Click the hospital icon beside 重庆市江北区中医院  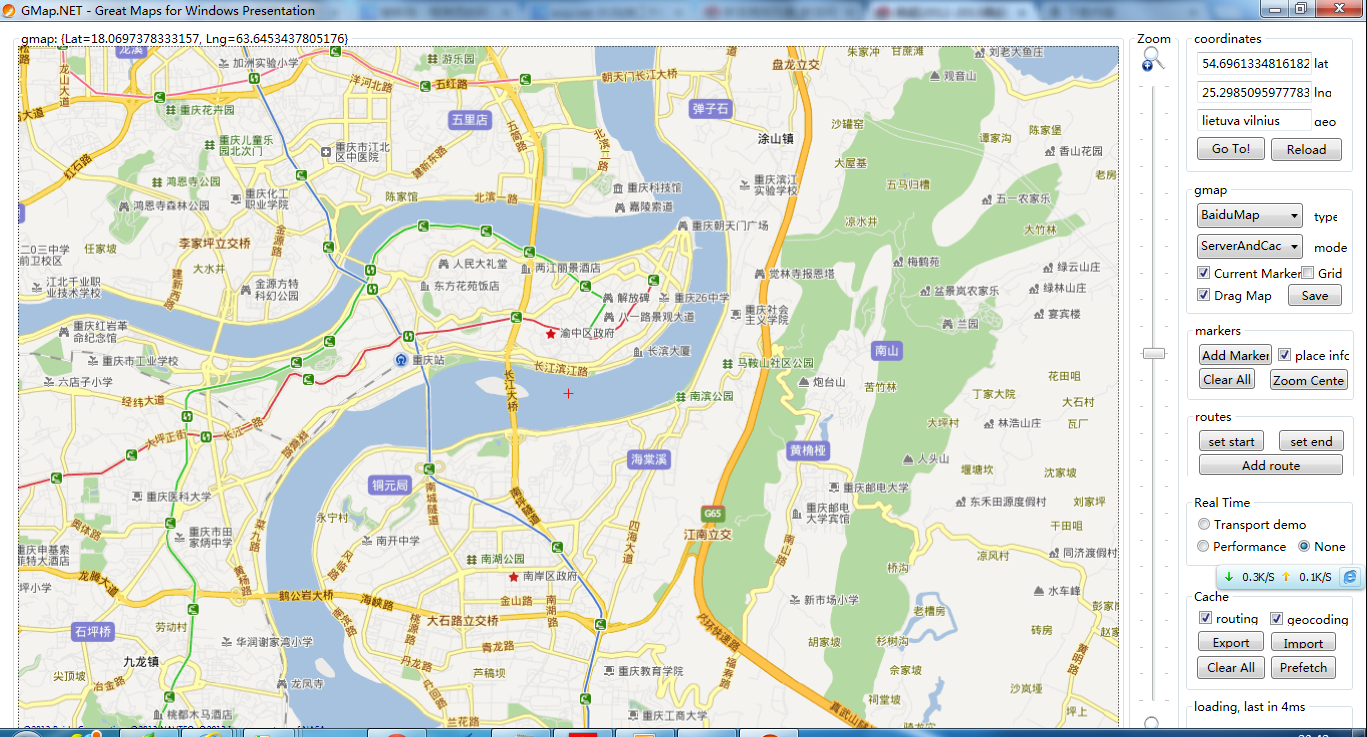(x=325, y=152)
